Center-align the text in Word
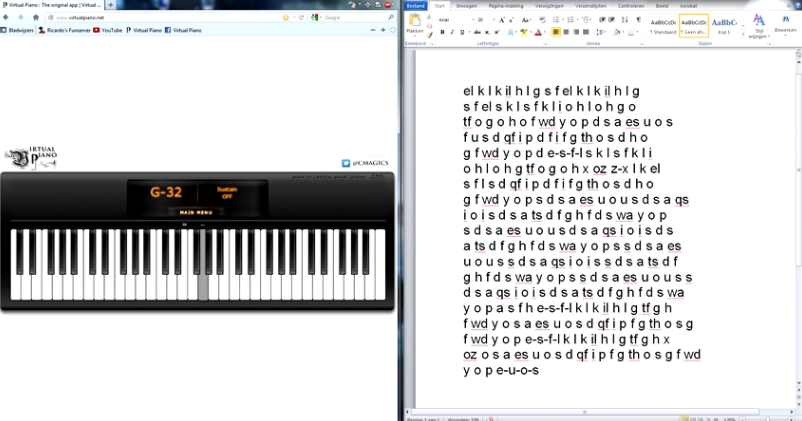This screenshot has width=802, height=421. (566, 32)
